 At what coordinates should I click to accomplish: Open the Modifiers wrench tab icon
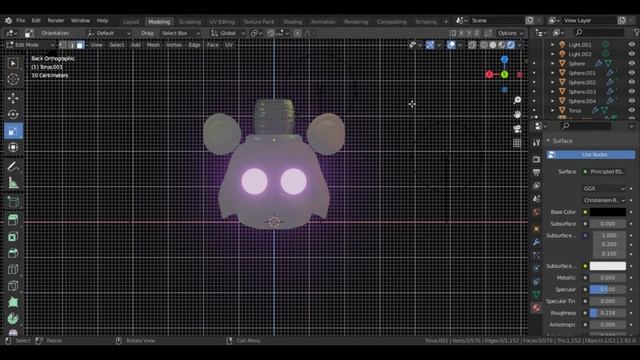(536, 242)
